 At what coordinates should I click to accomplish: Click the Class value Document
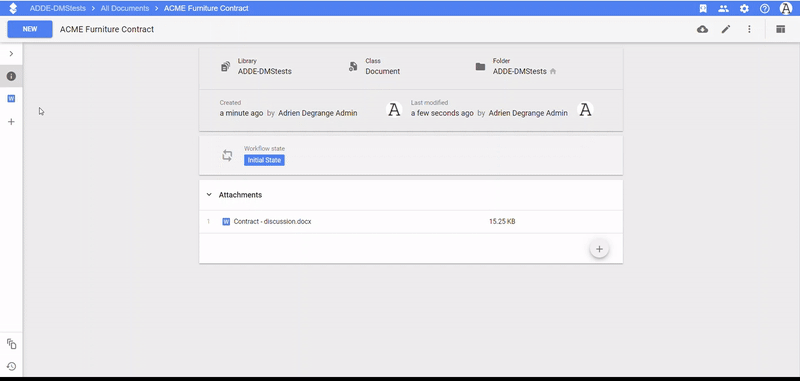coord(383,71)
